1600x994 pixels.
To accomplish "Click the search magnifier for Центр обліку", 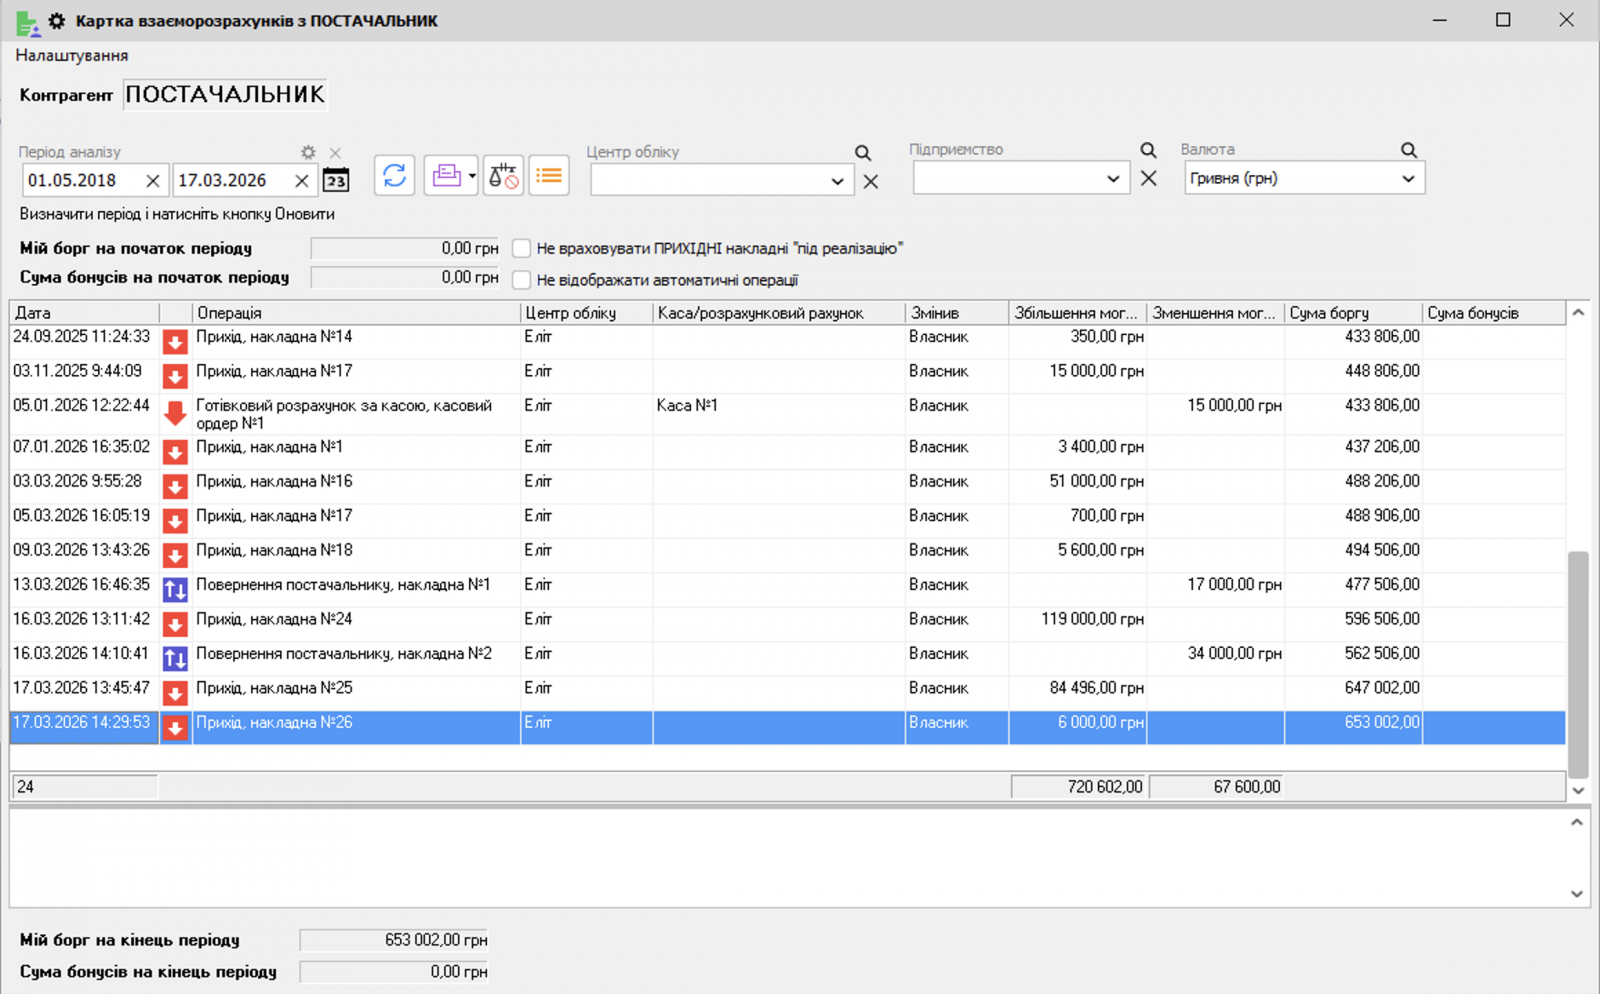I will tap(863, 152).
